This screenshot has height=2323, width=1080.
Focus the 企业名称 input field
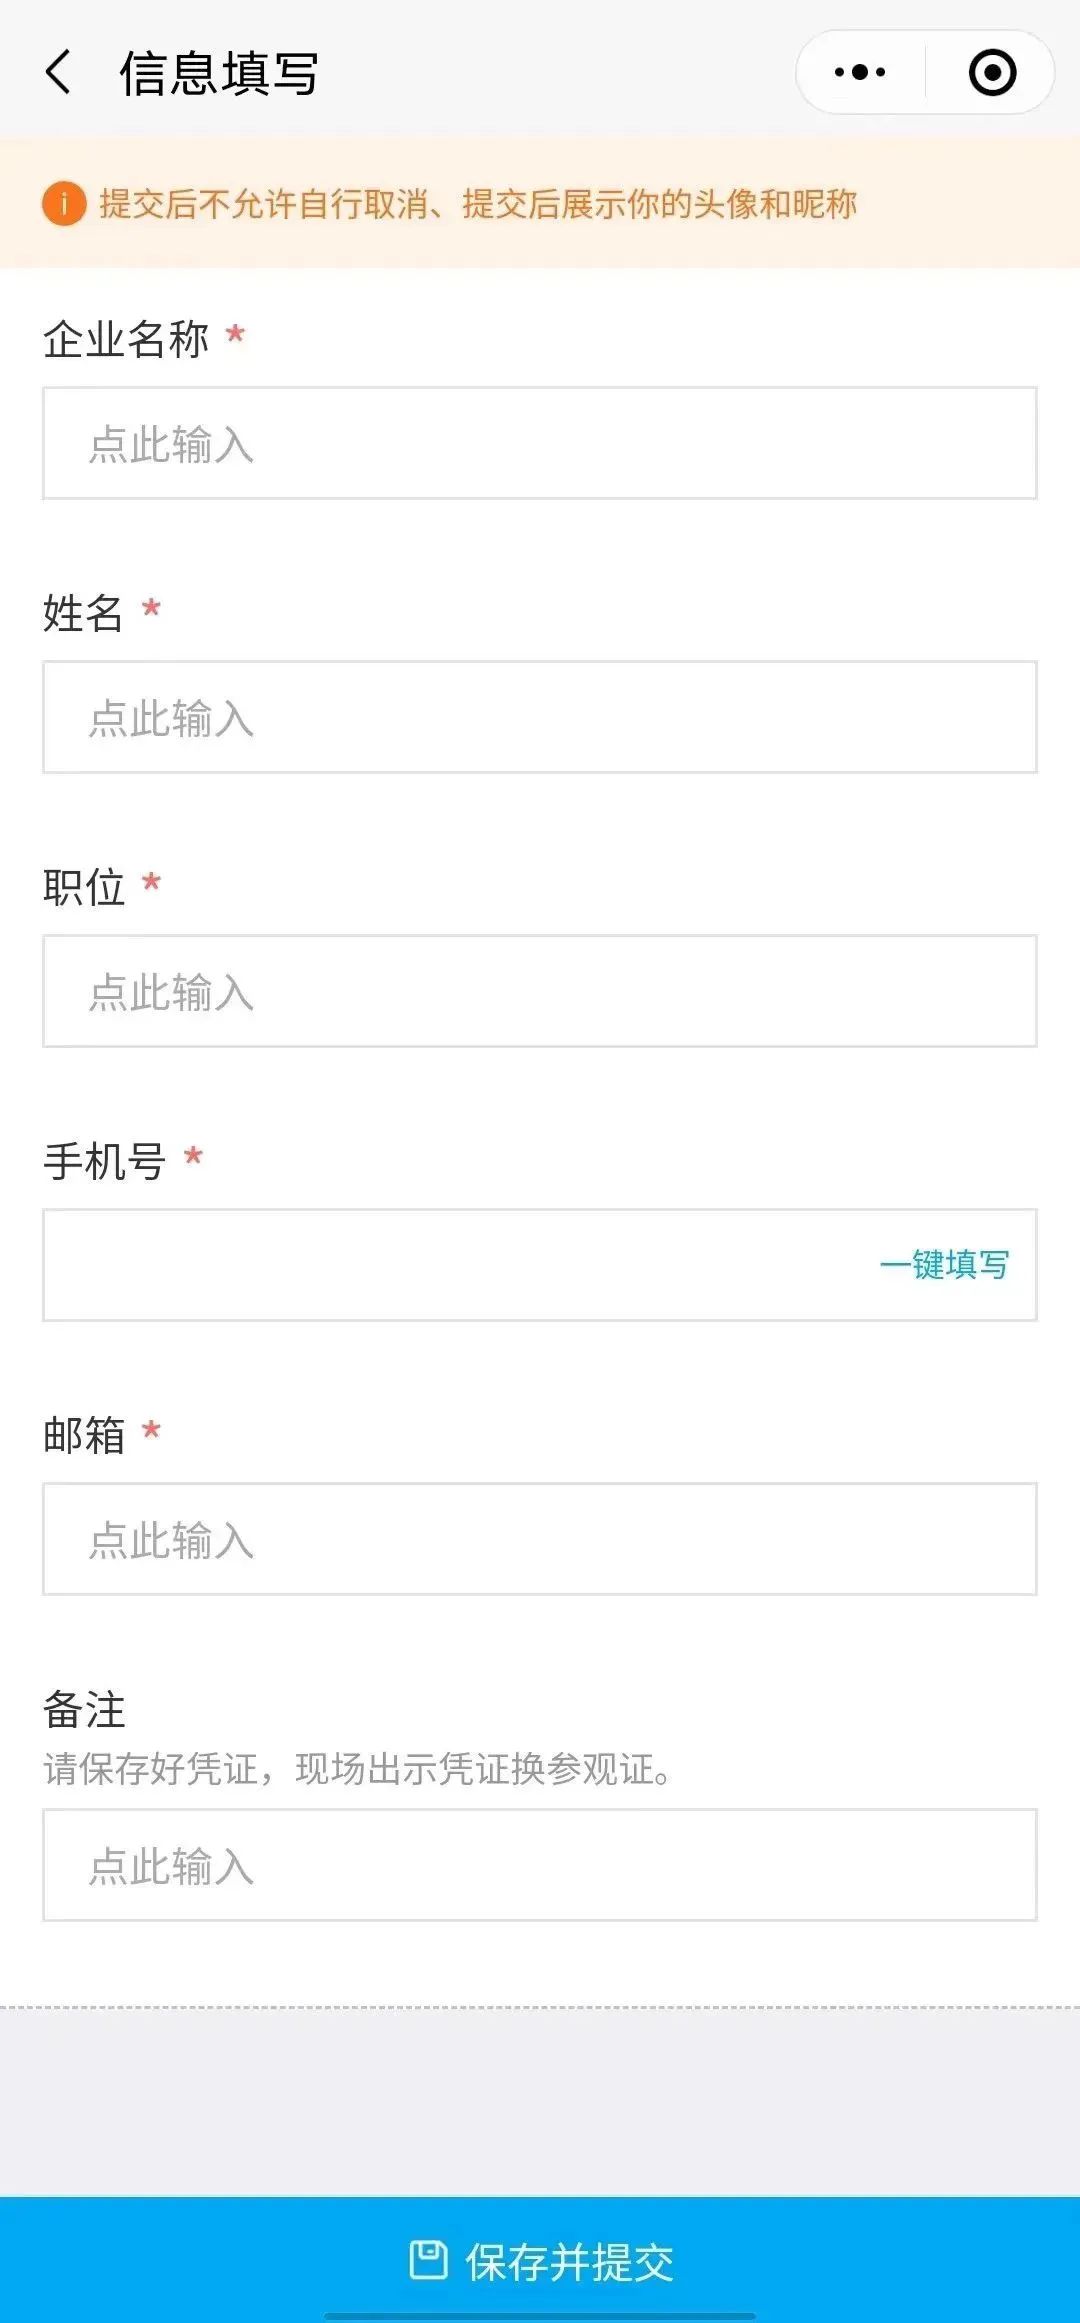(540, 443)
